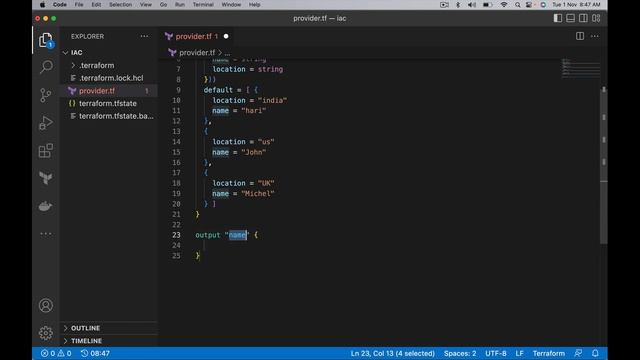Open the Help menu
Viewport: 640px width, 360px height.
point(254,4)
